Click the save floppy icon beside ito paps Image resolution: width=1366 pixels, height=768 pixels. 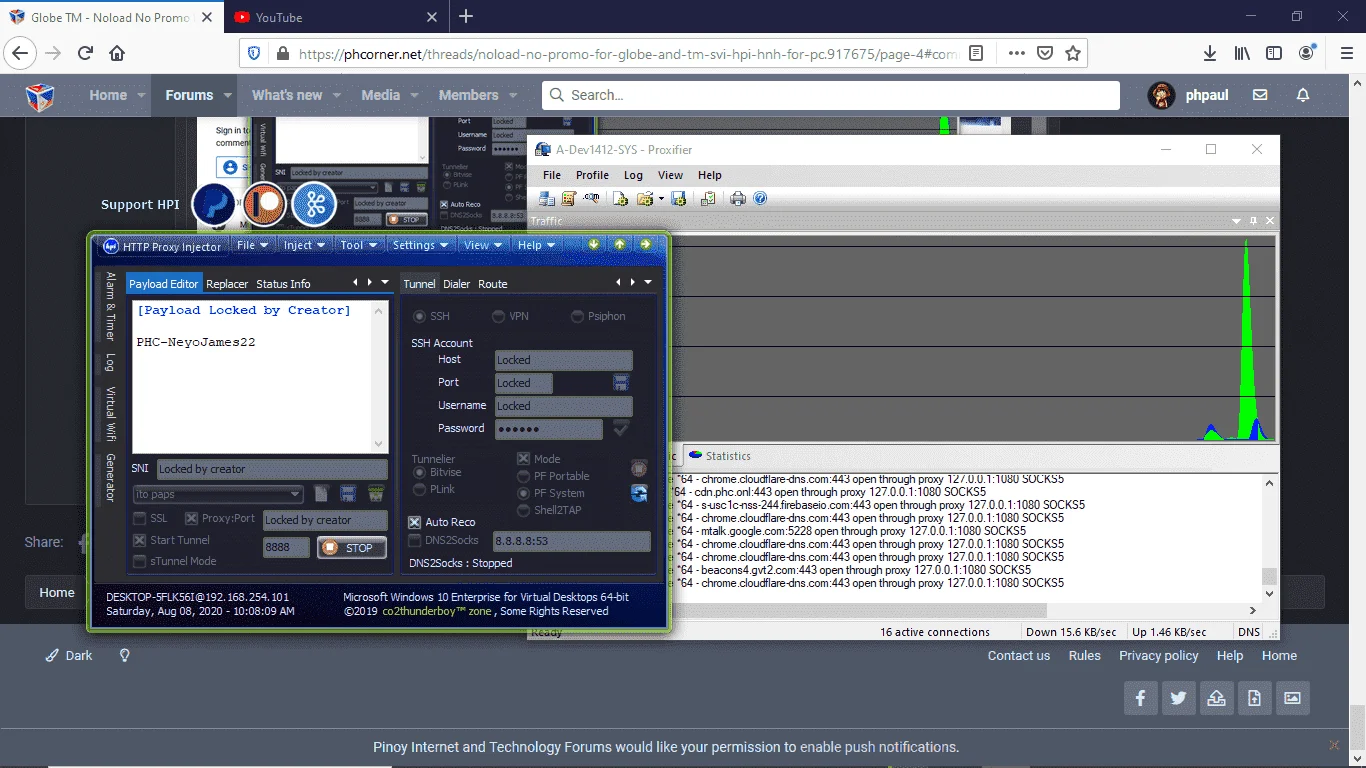click(348, 493)
